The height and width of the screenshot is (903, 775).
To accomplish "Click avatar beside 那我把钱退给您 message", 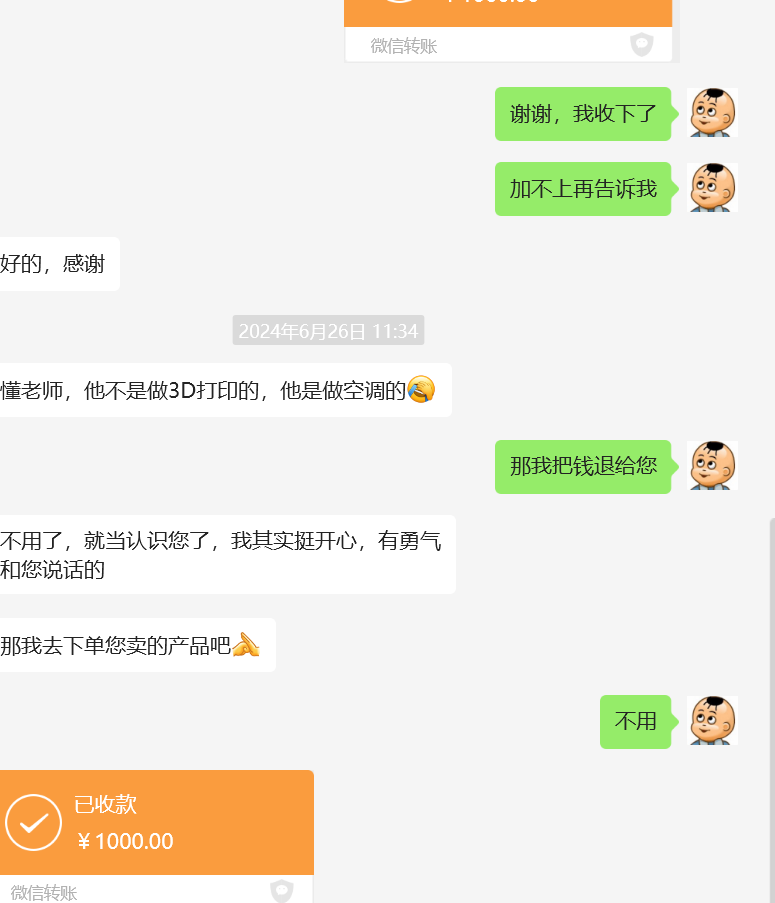I will pos(712,466).
